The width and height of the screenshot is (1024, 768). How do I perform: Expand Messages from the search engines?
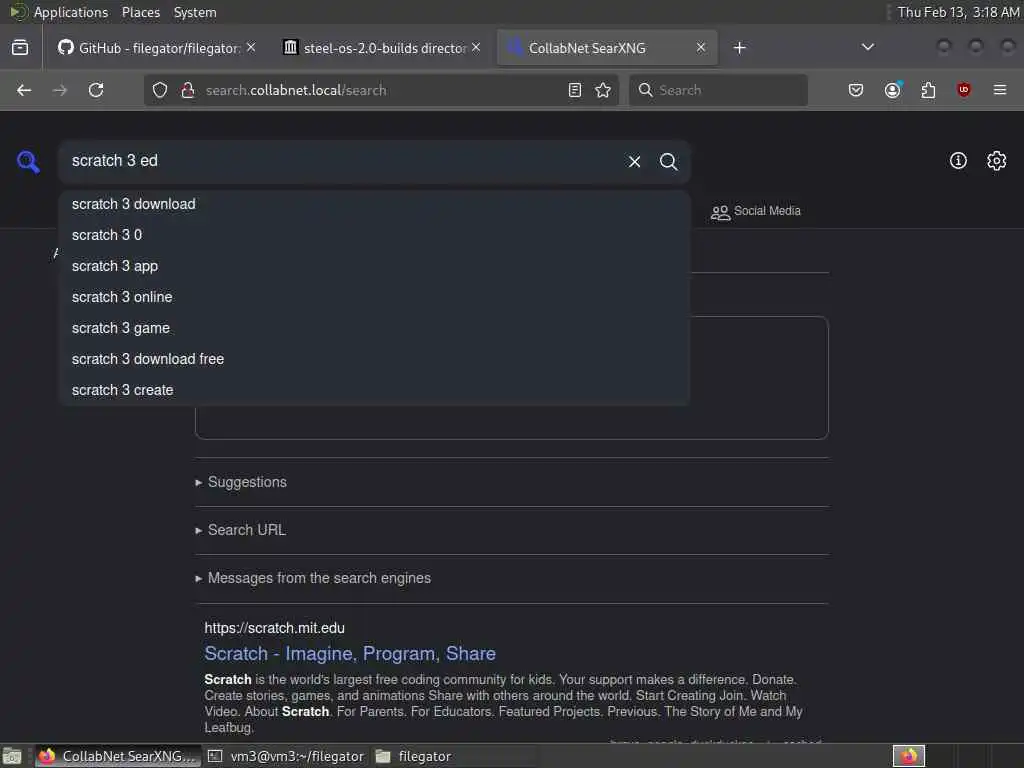coord(313,578)
